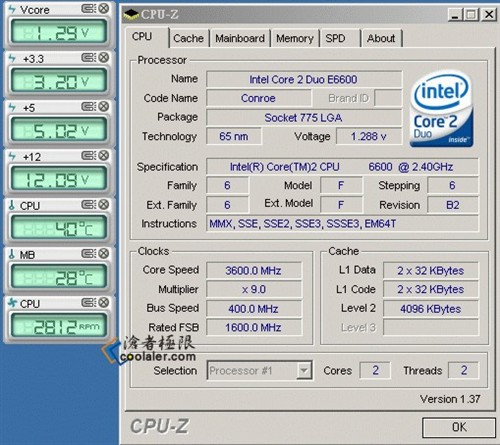
Task: Click bus speed '400.0 MHz'
Action: click(253, 309)
